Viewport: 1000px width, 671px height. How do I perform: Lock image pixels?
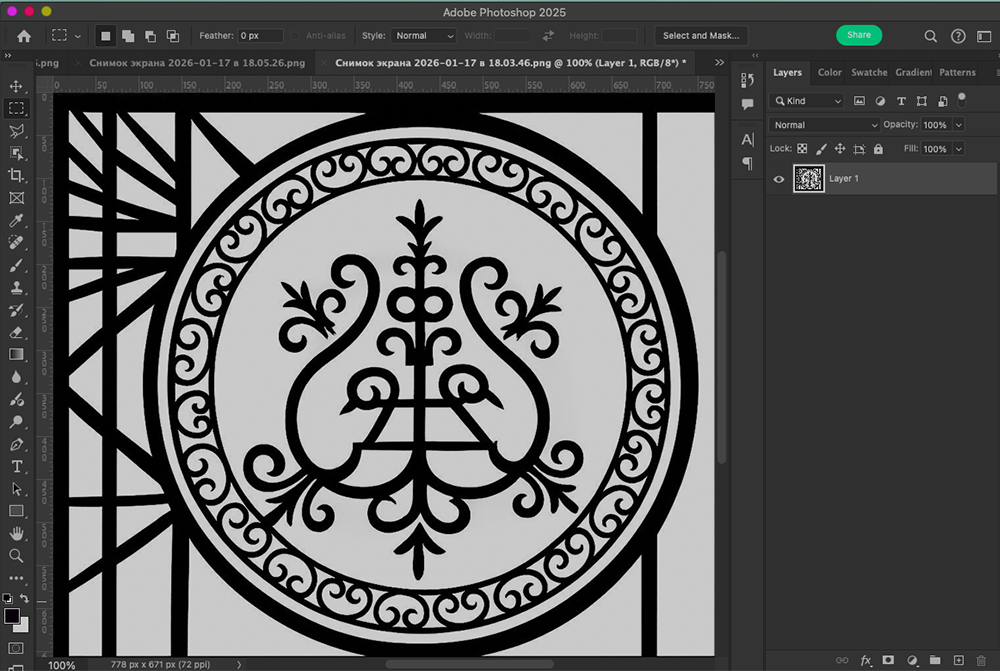[821, 149]
